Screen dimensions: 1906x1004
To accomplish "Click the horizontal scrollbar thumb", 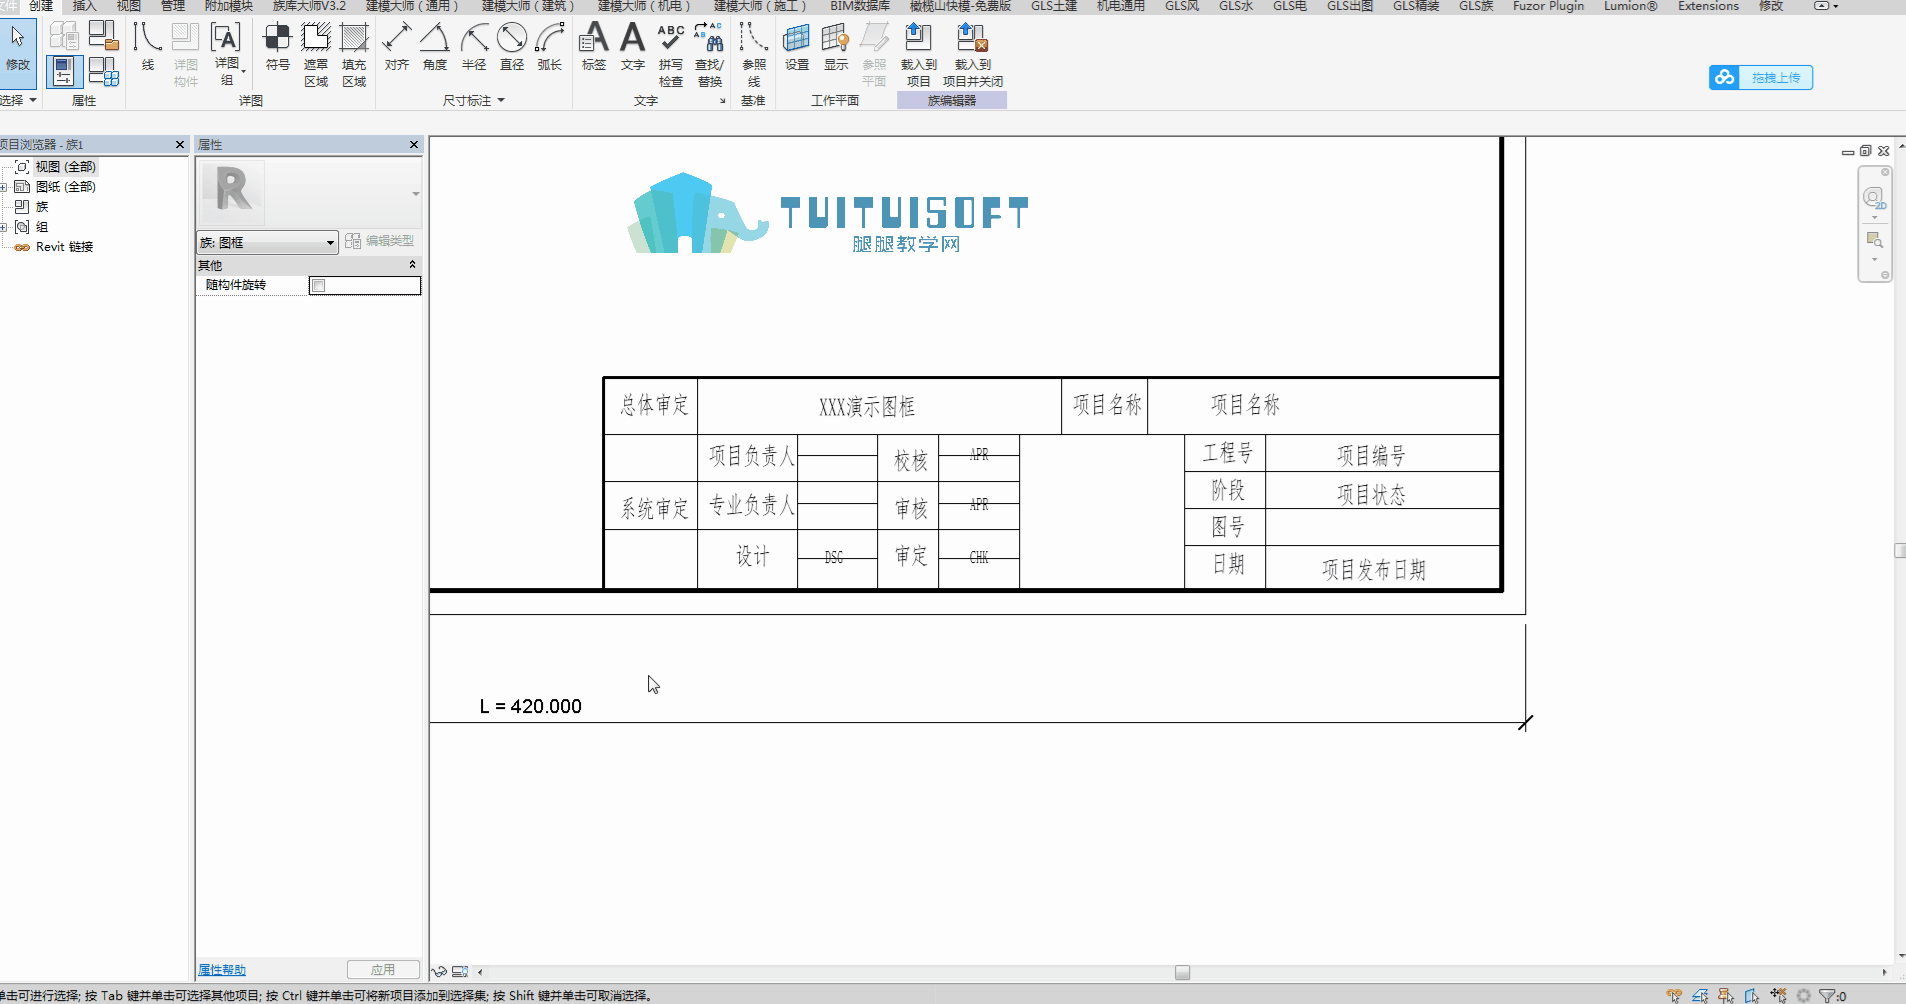I will point(1182,972).
